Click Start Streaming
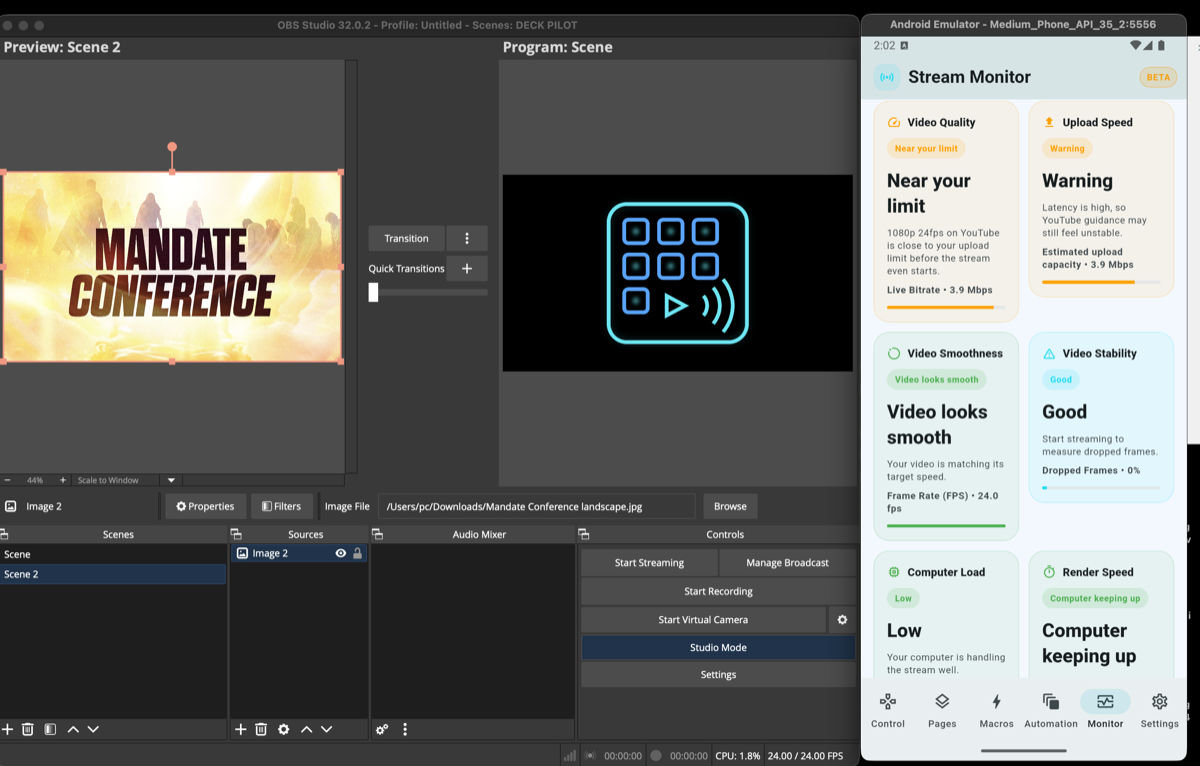Image resolution: width=1200 pixels, height=766 pixels. (648, 562)
